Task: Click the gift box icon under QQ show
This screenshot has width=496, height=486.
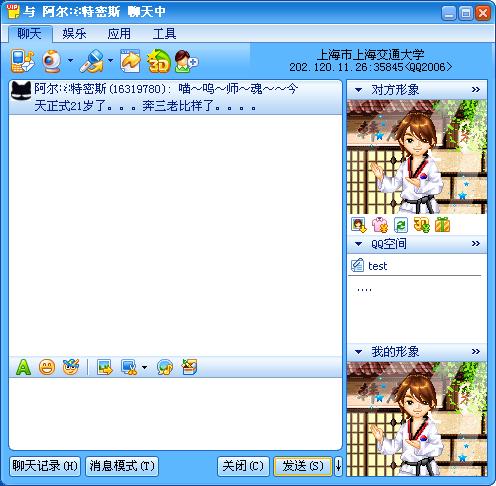Action: click(x=443, y=225)
